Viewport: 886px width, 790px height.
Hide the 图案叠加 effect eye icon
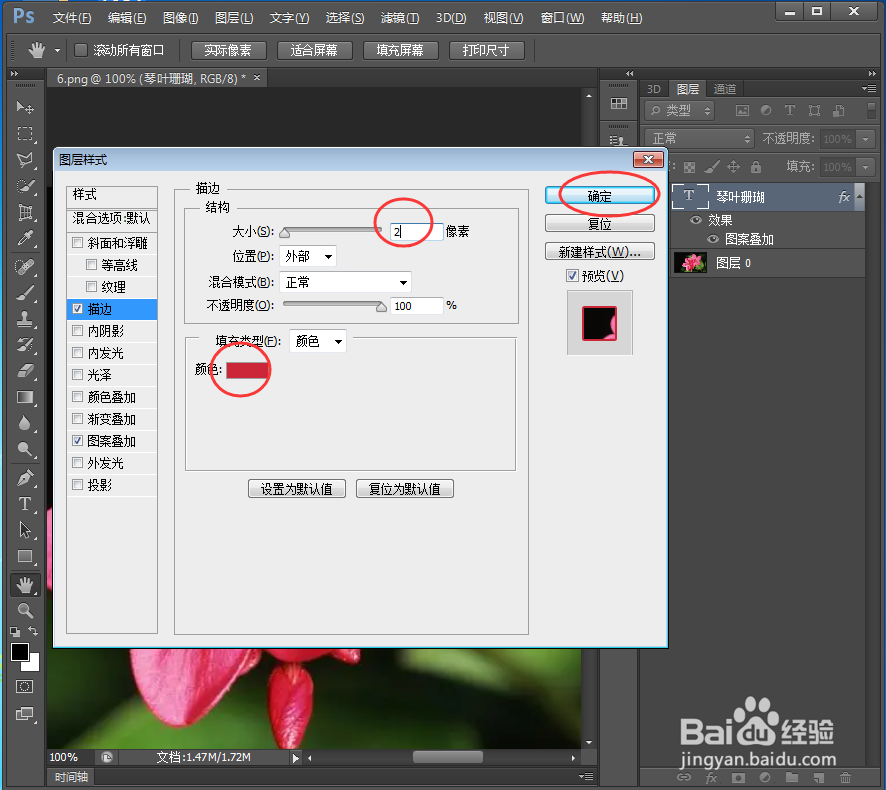(713, 239)
